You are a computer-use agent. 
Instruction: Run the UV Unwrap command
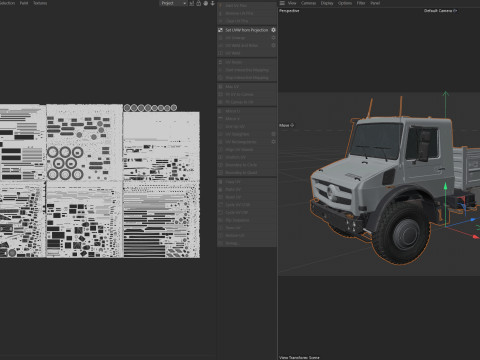click(x=247, y=38)
